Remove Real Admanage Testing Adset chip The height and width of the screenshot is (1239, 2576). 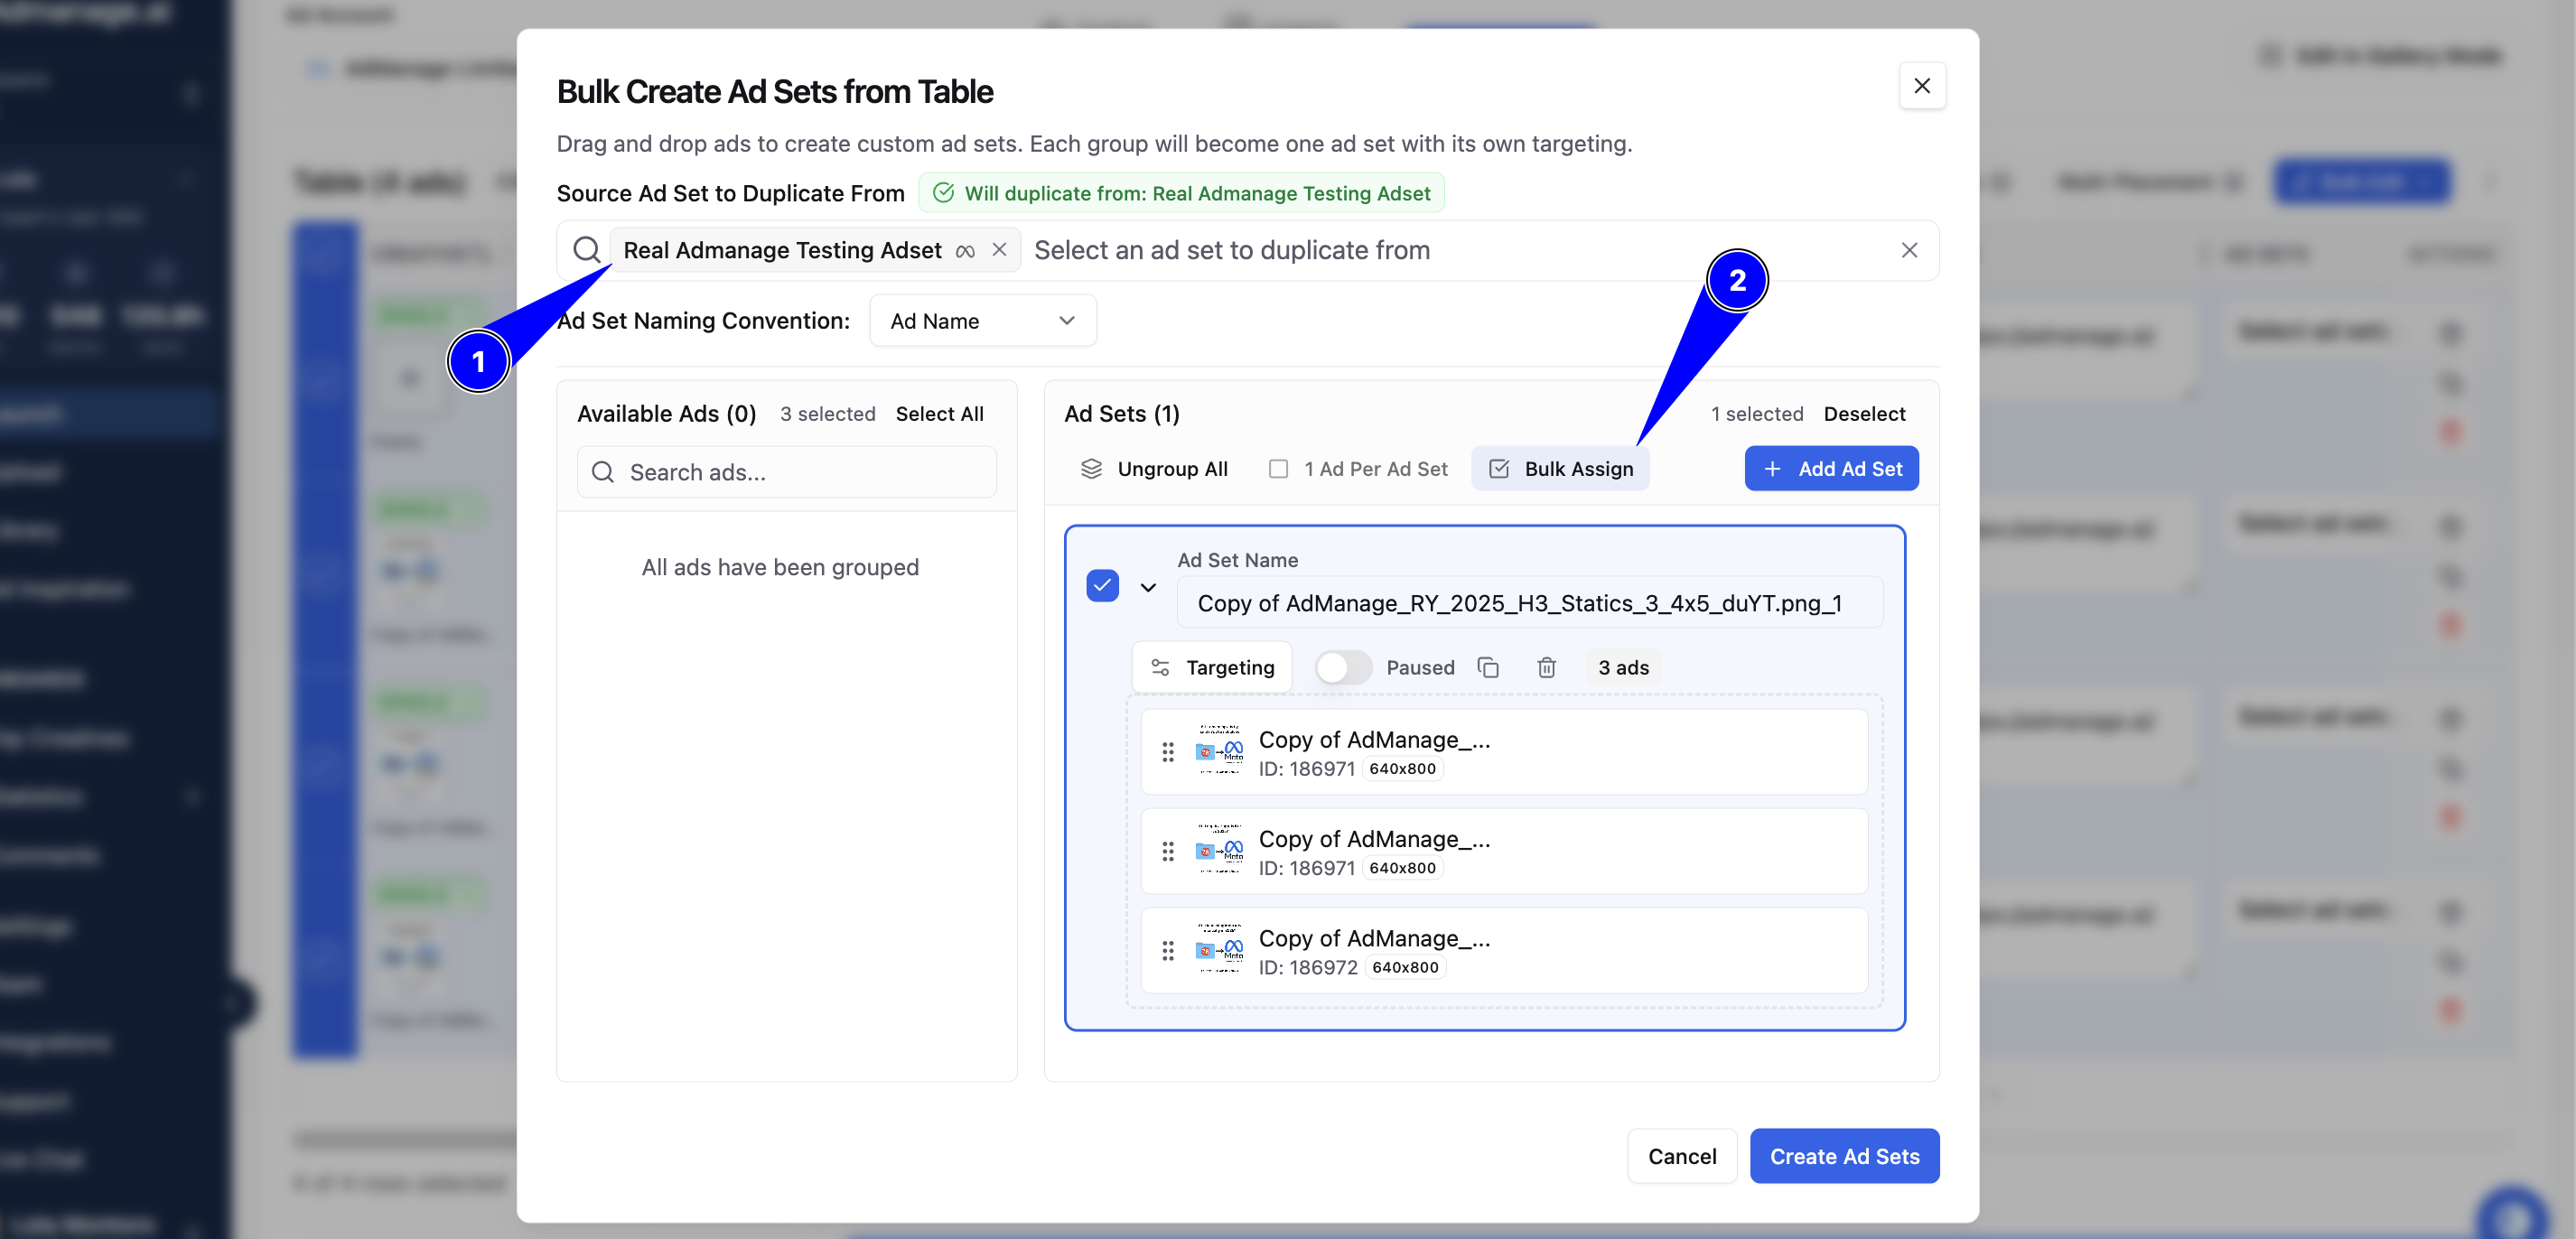pos(999,250)
